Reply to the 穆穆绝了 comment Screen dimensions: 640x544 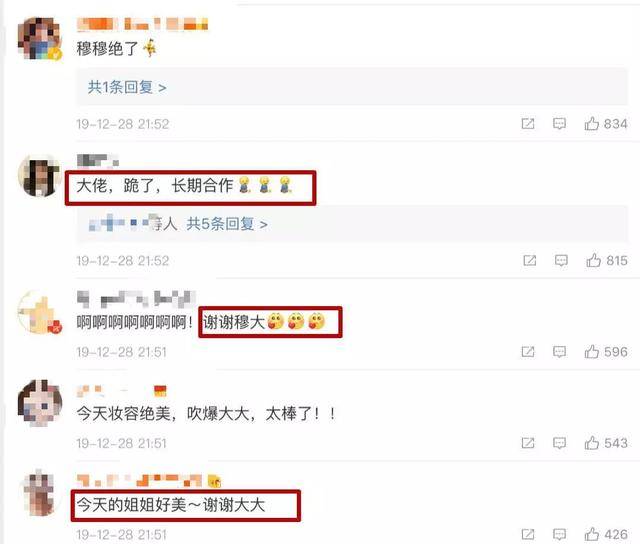click(559, 124)
